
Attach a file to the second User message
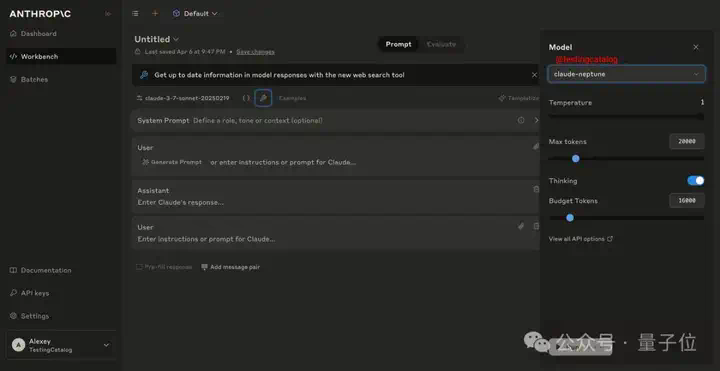pos(521,226)
